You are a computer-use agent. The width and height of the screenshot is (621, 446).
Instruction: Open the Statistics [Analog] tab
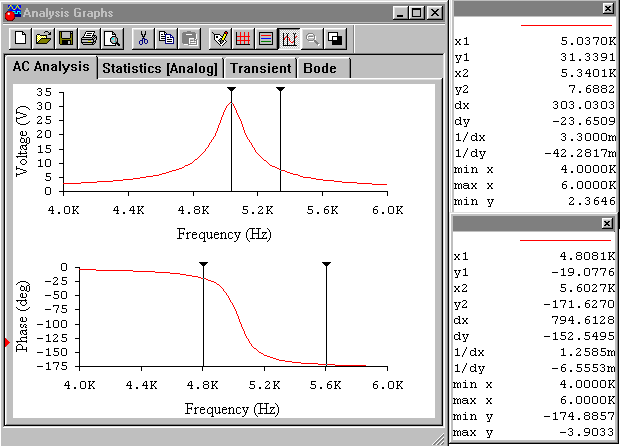coord(160,68)
